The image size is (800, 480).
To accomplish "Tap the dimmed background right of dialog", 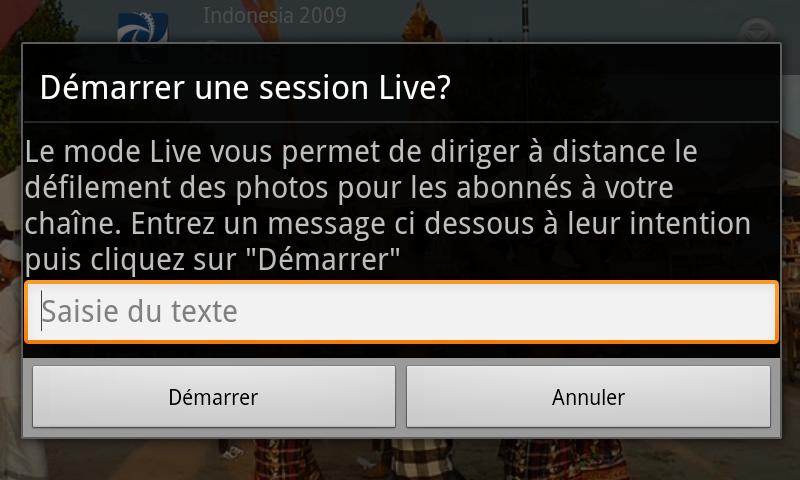I will [x=791, y=240].
